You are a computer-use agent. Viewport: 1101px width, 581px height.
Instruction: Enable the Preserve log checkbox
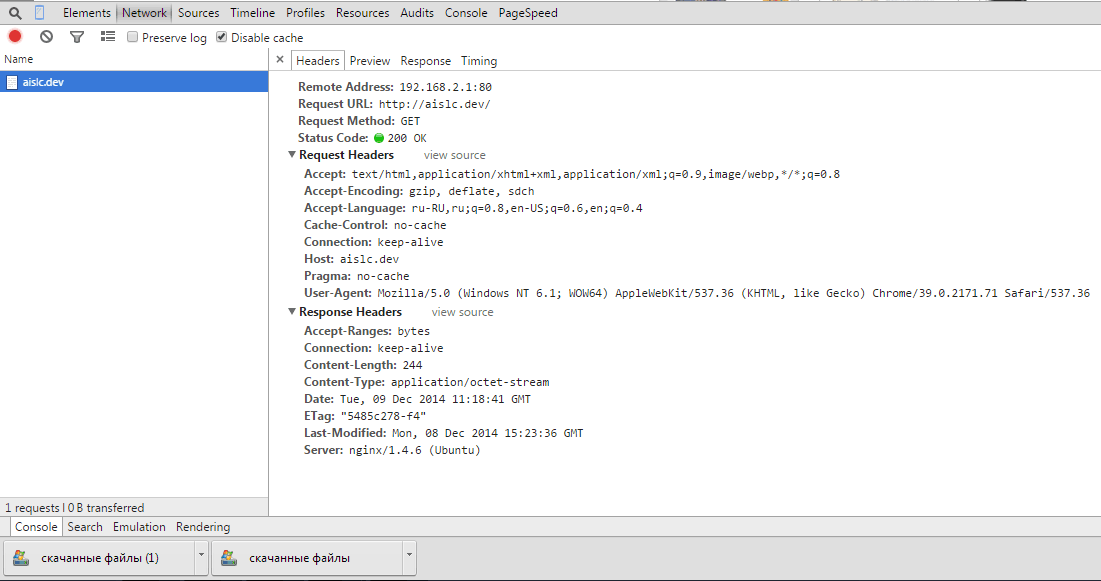coord(132,37)
